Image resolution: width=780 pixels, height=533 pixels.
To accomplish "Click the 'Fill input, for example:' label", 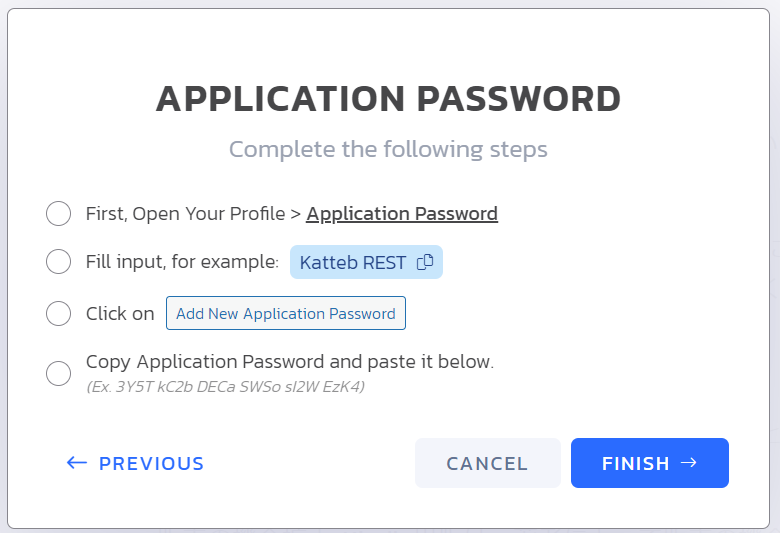I will [x=182, y=262].
